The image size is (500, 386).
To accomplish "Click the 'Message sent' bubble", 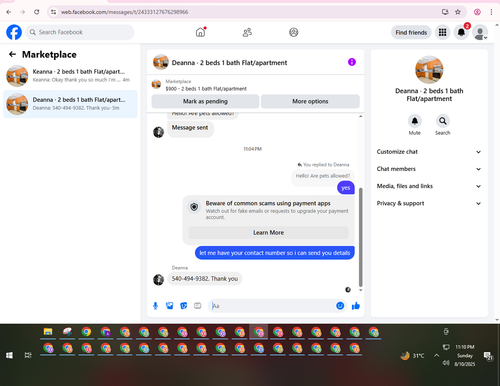I will click(x=190, y=128).
